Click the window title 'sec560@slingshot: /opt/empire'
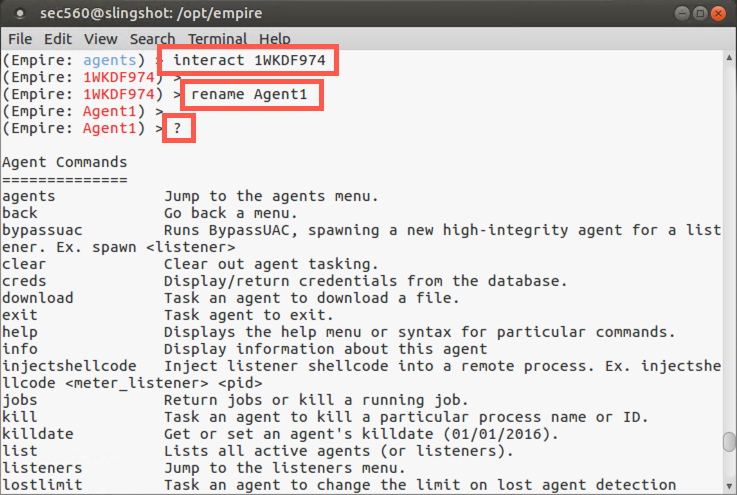The width and height of the screenshot is (737, 495). point(151,14)
